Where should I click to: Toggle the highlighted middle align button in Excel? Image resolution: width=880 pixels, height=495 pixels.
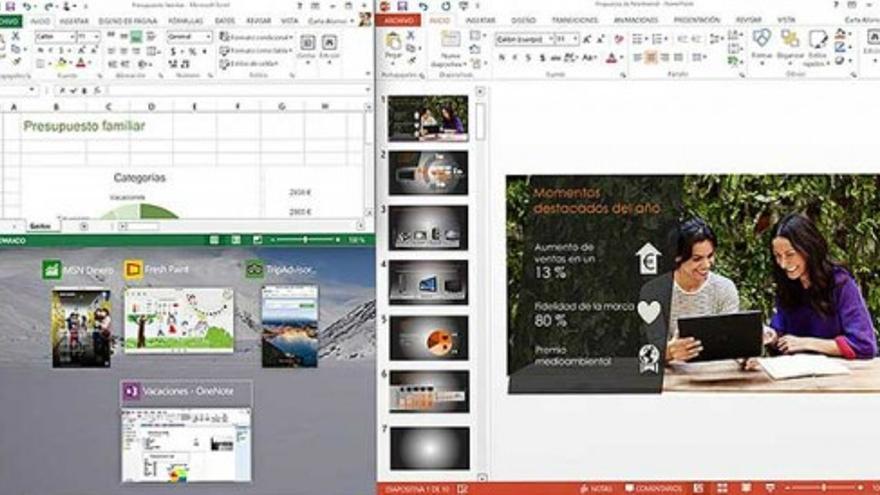click(x=136, y=37)
